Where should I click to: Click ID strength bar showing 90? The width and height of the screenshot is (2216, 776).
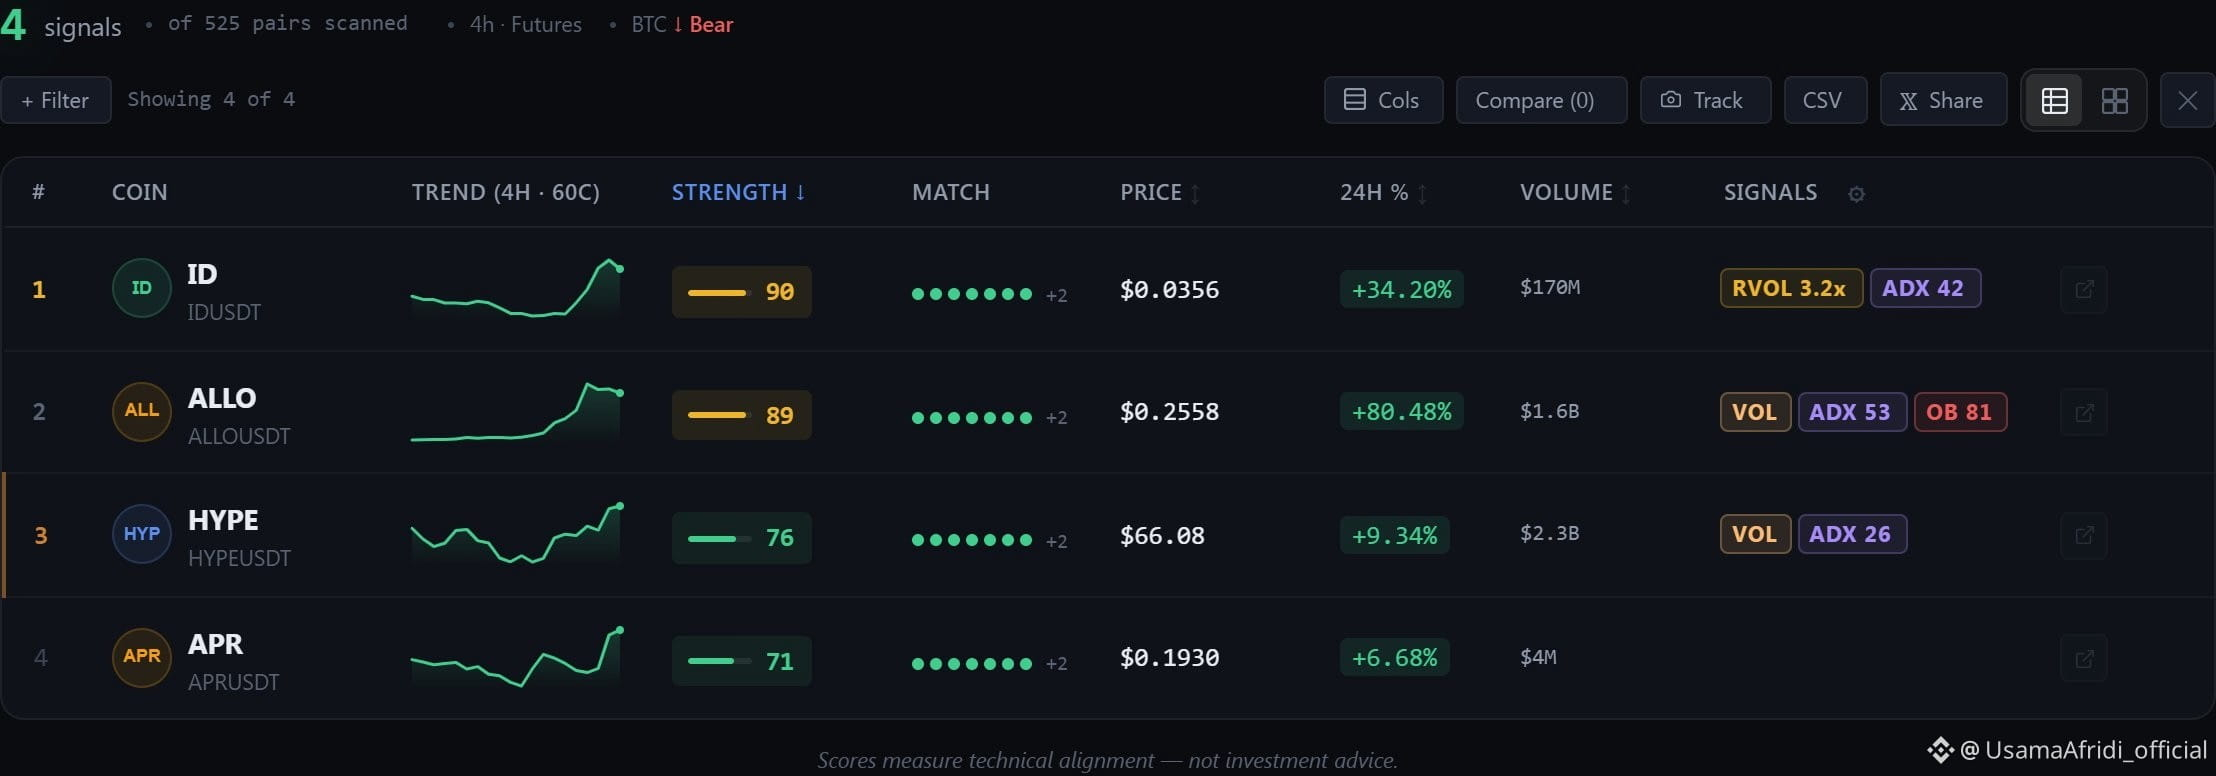click(741, 291)
